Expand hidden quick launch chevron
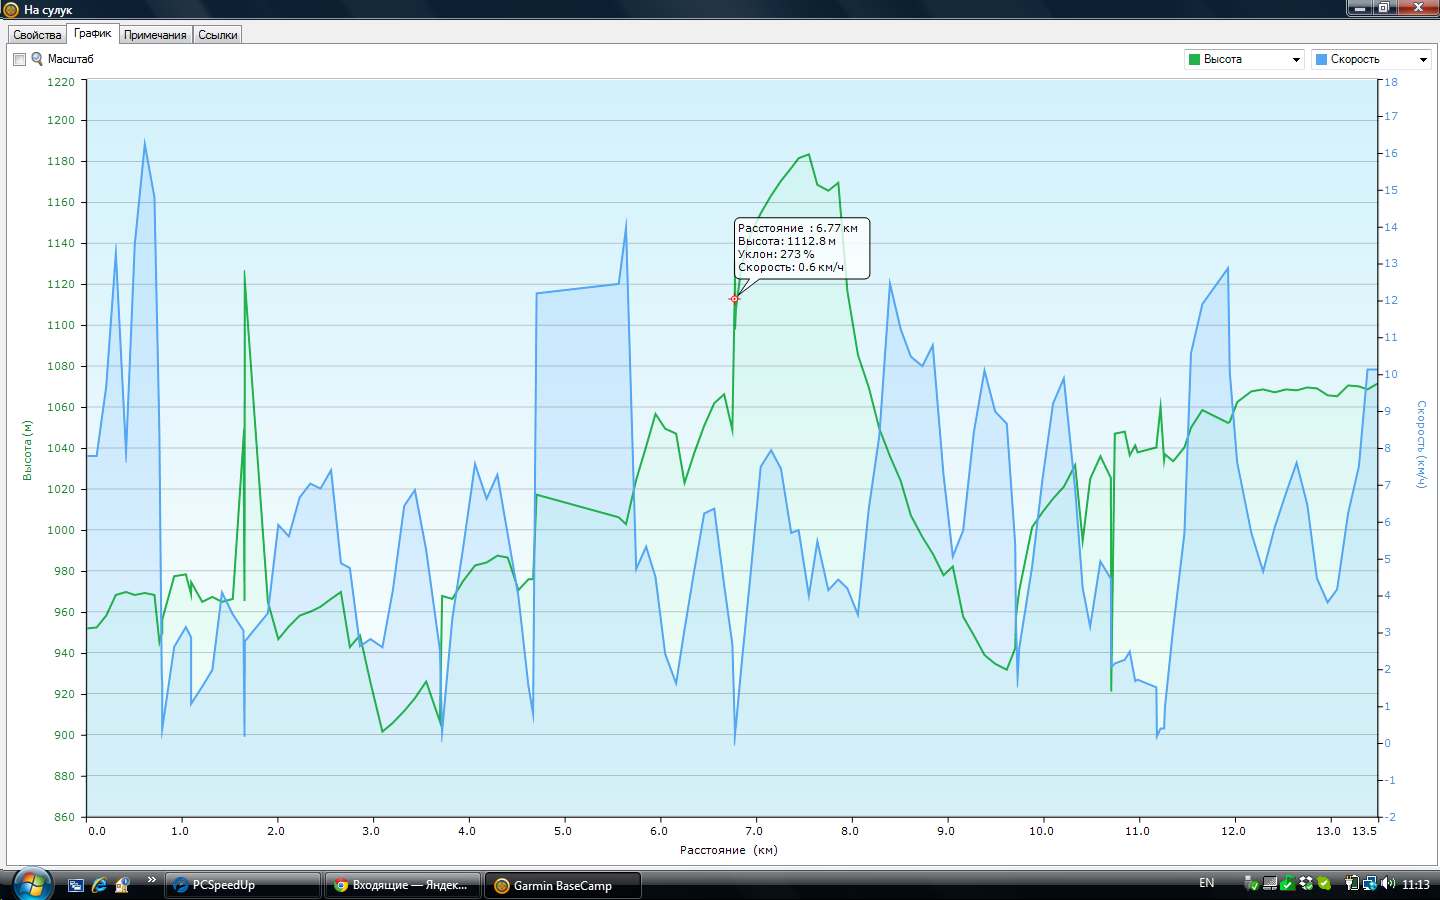 [x=152, y=880]
